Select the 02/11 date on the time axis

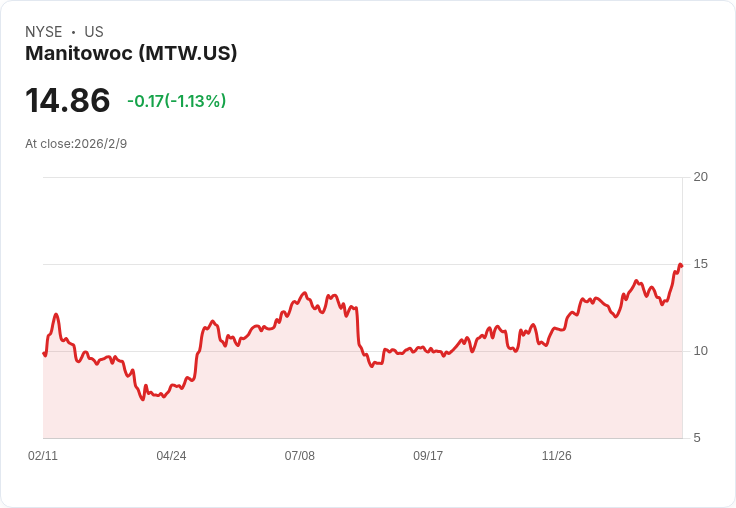[x=43, y=456]
